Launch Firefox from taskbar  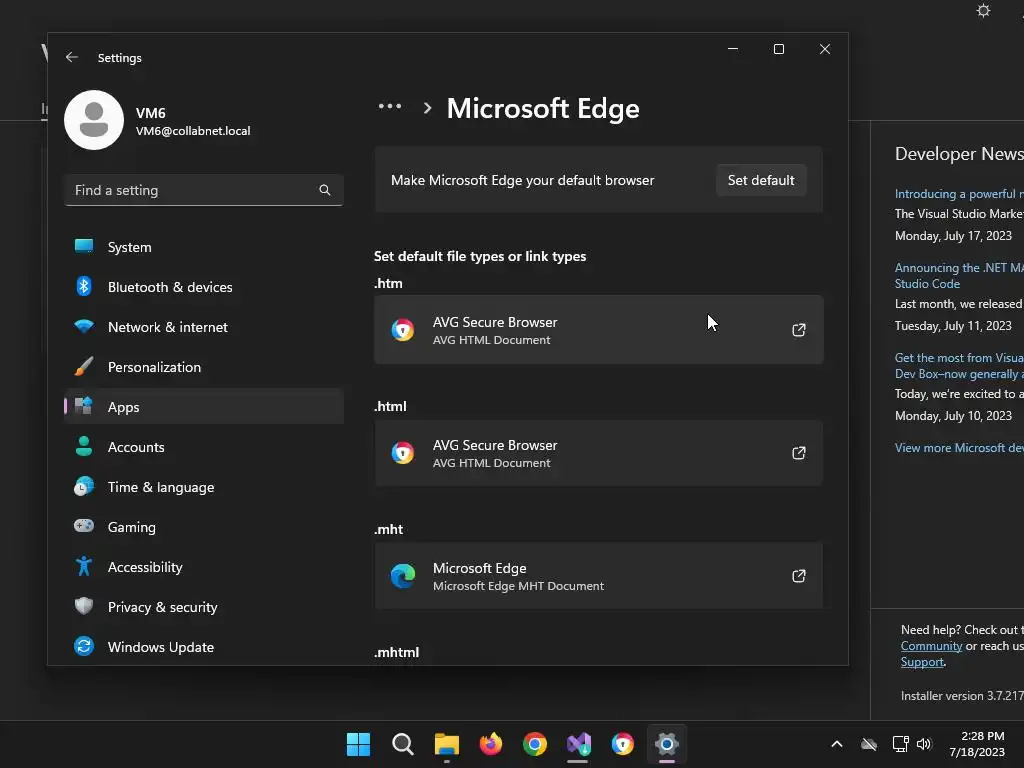point(490,744)
